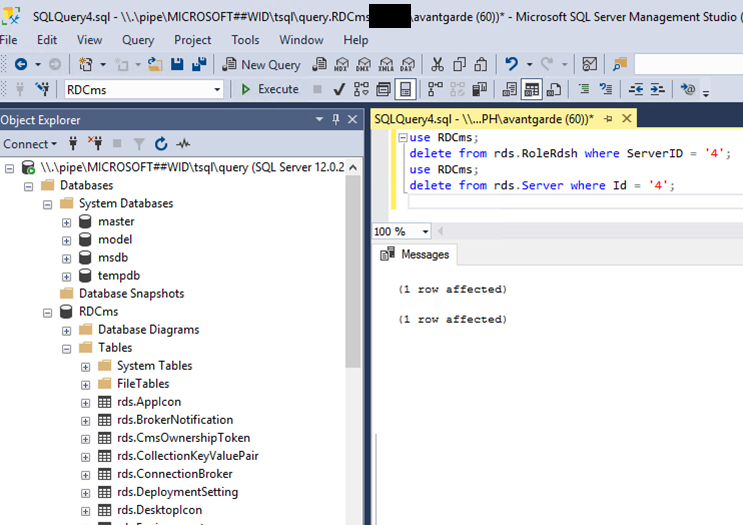Viewport: 743px width, 525px height.
Task: Click the Find in Files icon
Action: 620,64
